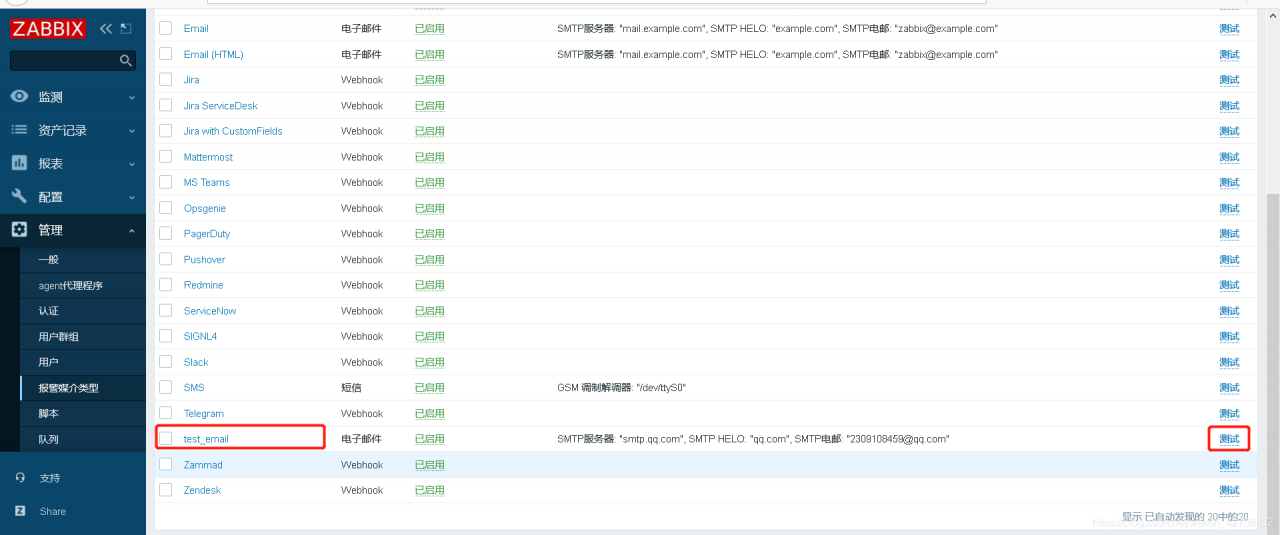Click the Z icon beside Share
The image size is (1280, 535).
pyautogui.click(x=20, y=511)
